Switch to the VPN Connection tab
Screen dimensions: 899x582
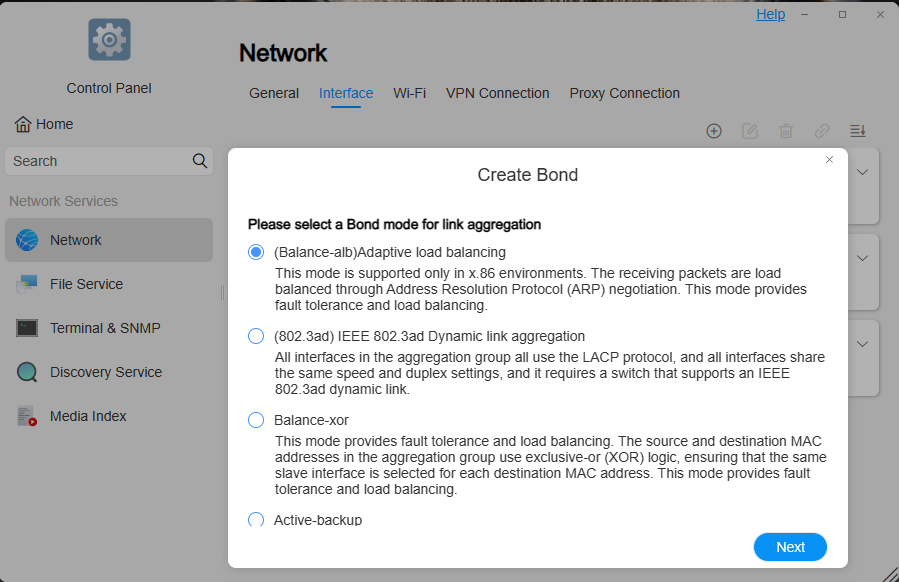click(x=498, y=93)
